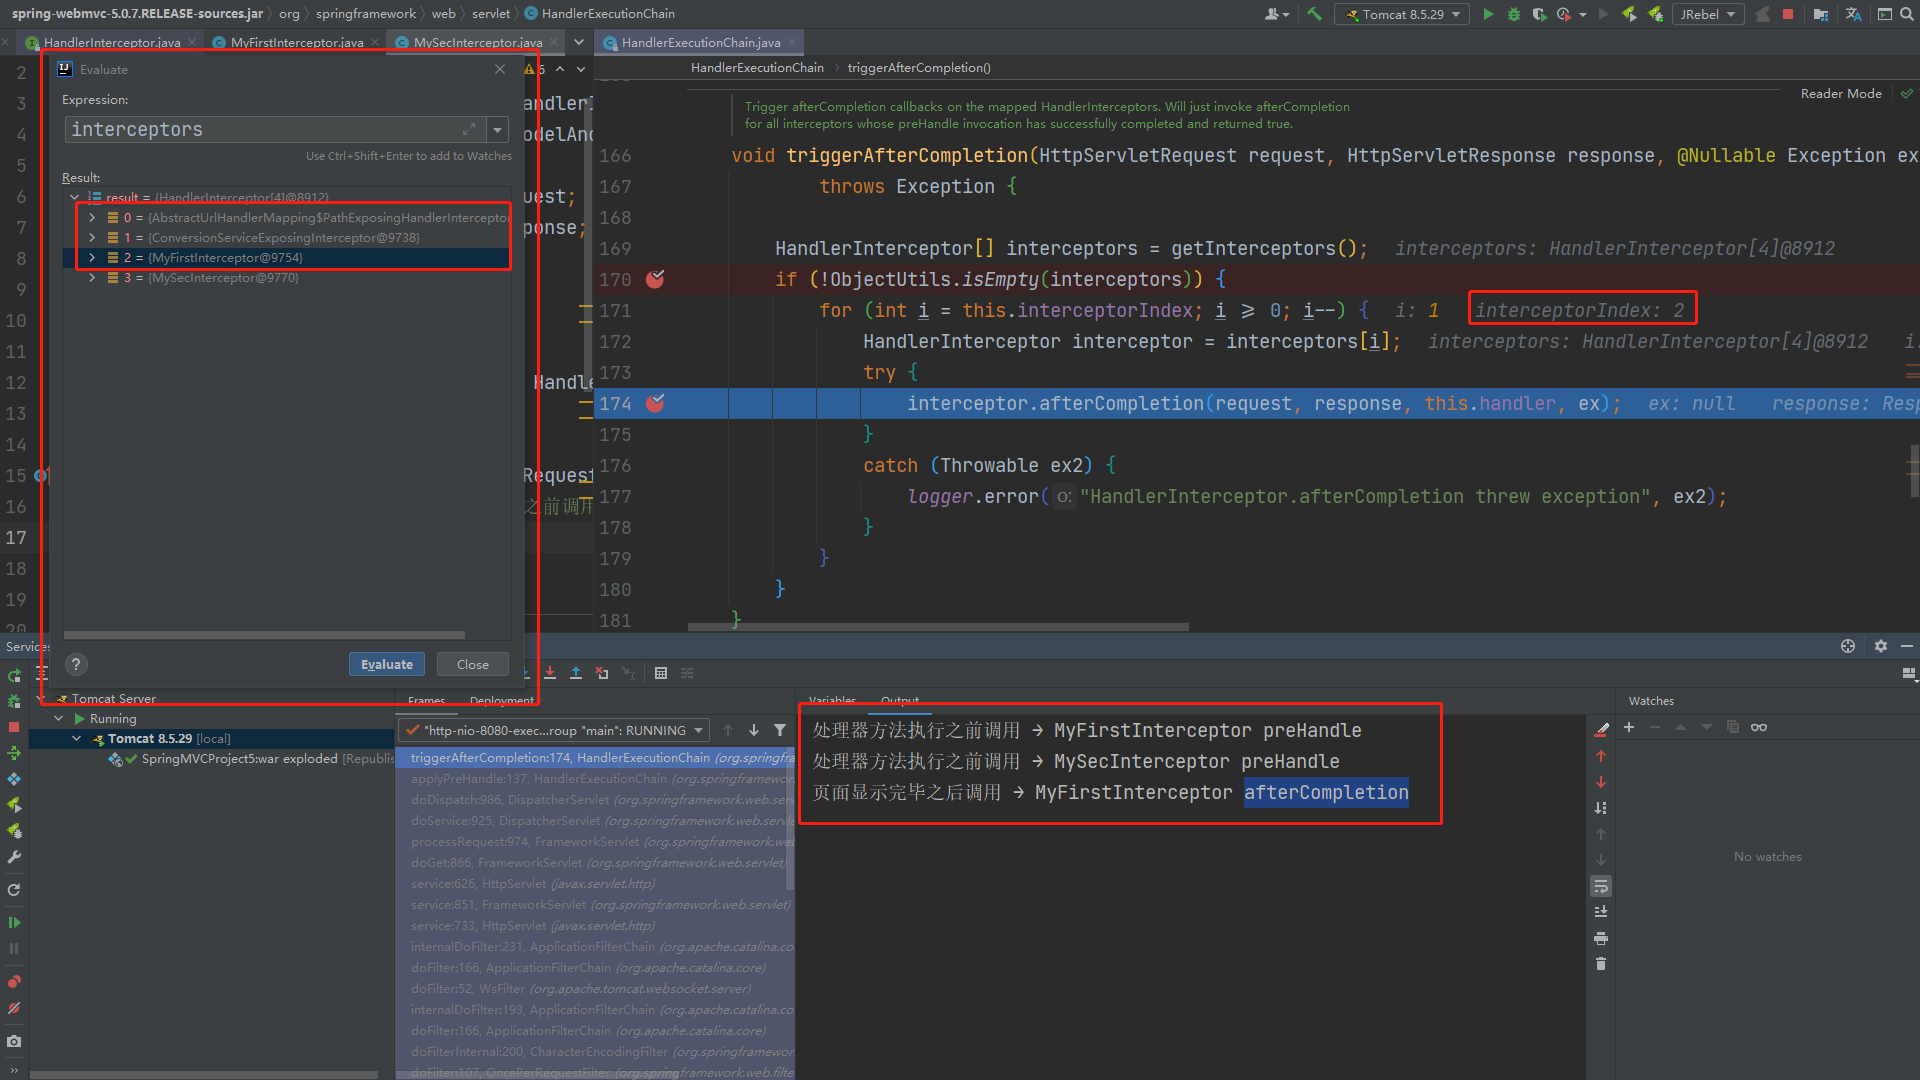Print console output with the printer icon

(x=1601, y=938)
